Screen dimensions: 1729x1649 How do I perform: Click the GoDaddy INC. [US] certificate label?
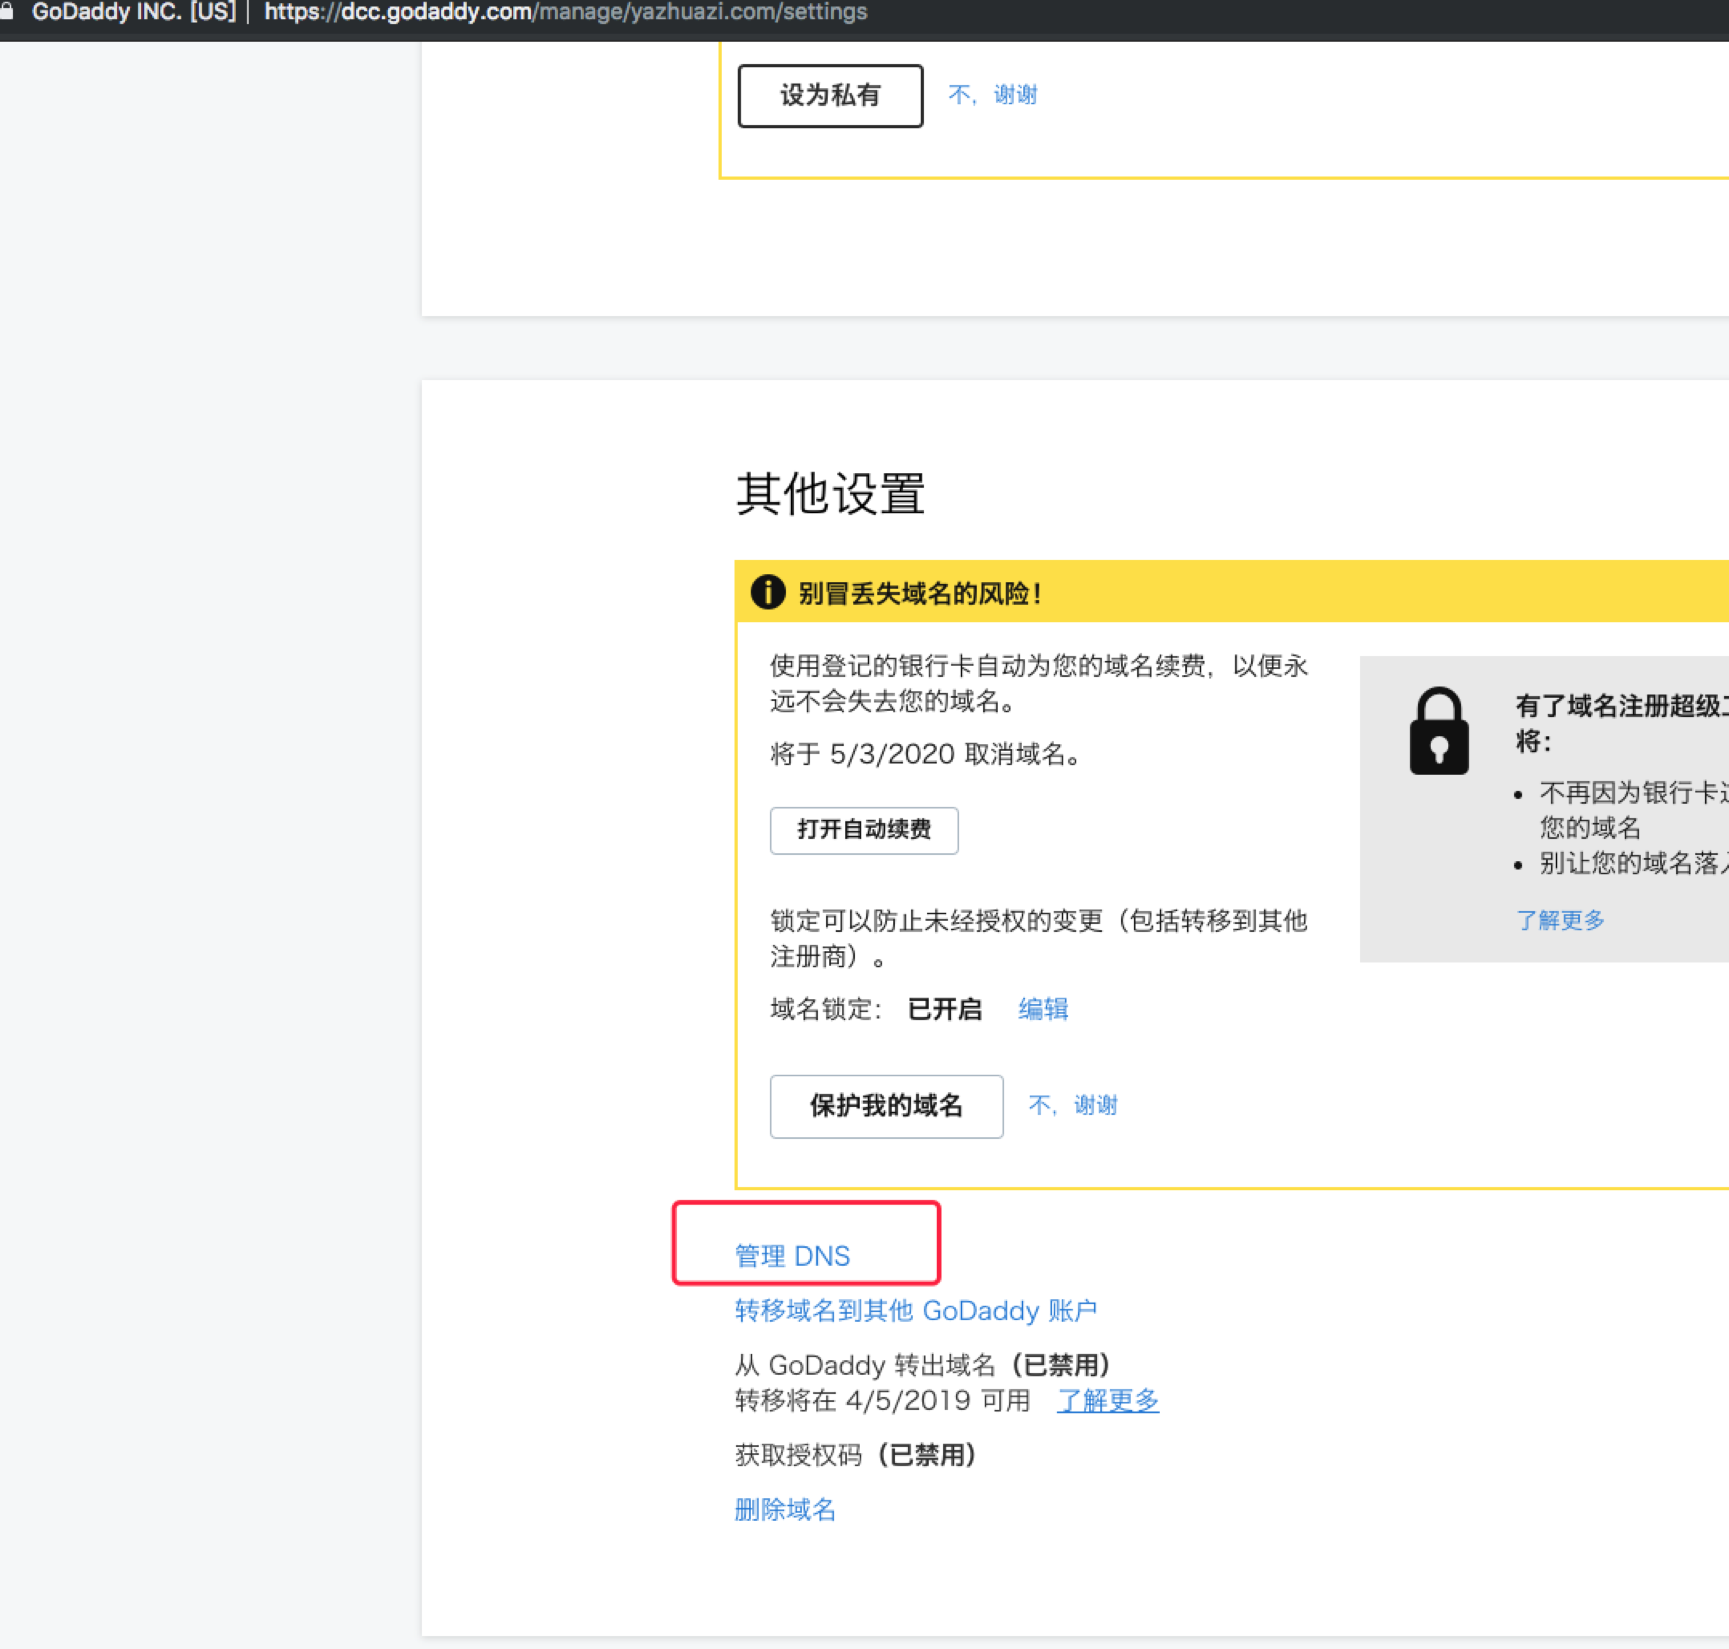133,12
